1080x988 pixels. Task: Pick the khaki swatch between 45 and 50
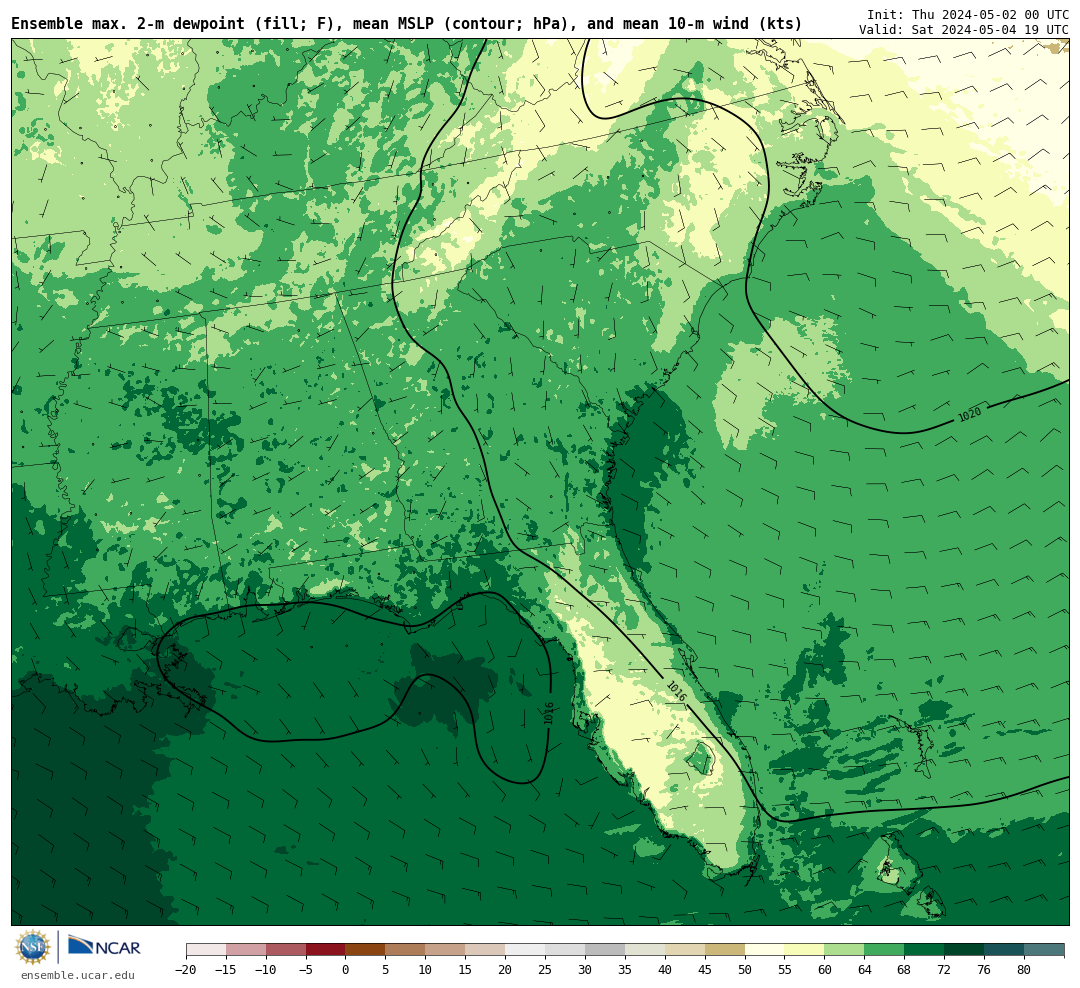click(725, 950)
